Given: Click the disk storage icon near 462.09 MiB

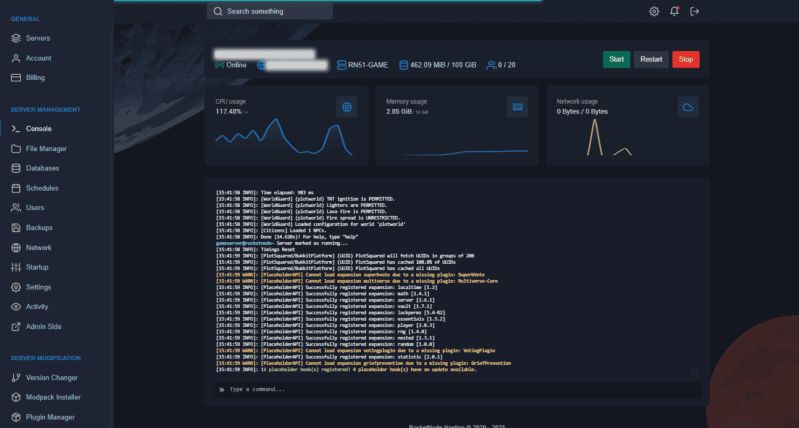Looking at the screenshot, I should click(404, 65).
